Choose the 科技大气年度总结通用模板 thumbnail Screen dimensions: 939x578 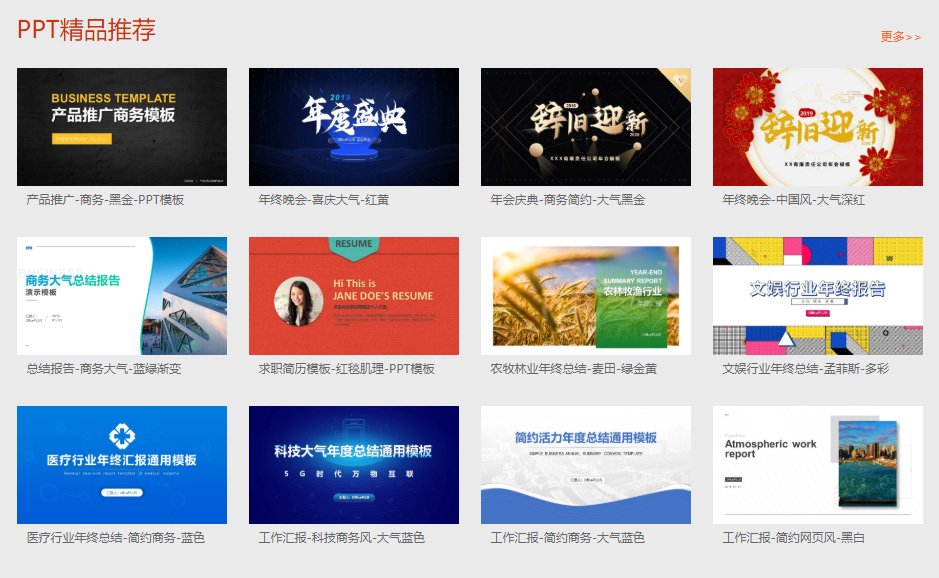coord(354,465)
